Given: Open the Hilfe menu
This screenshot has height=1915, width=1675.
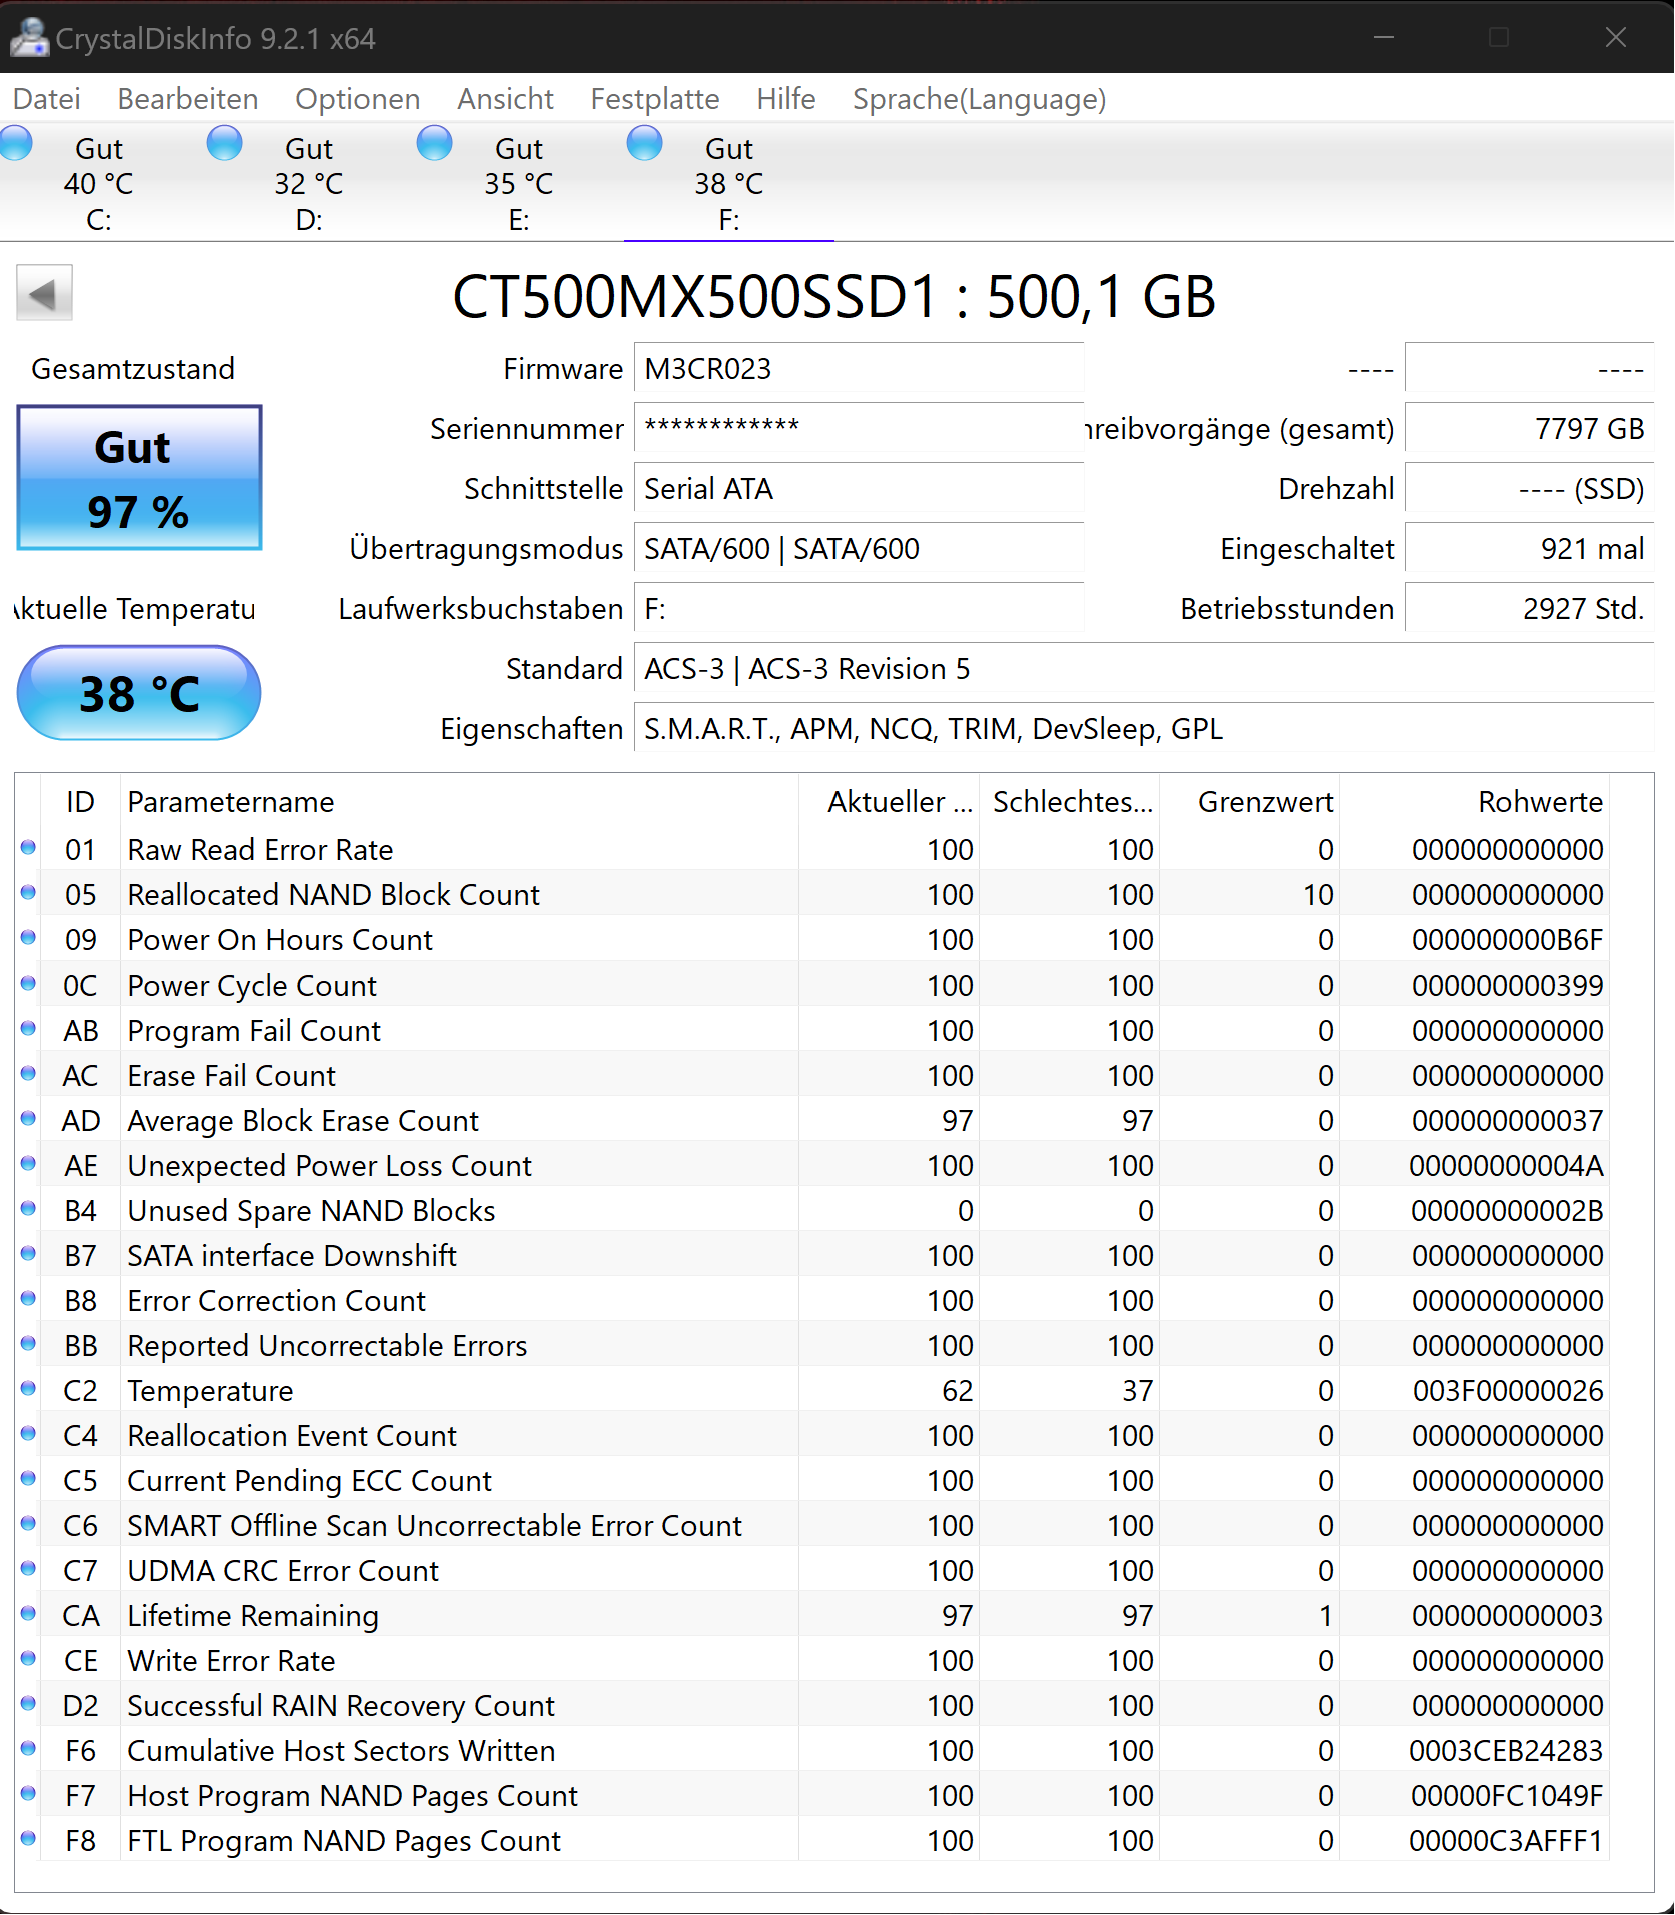Looking at the screenshot, I should (786, 99).
